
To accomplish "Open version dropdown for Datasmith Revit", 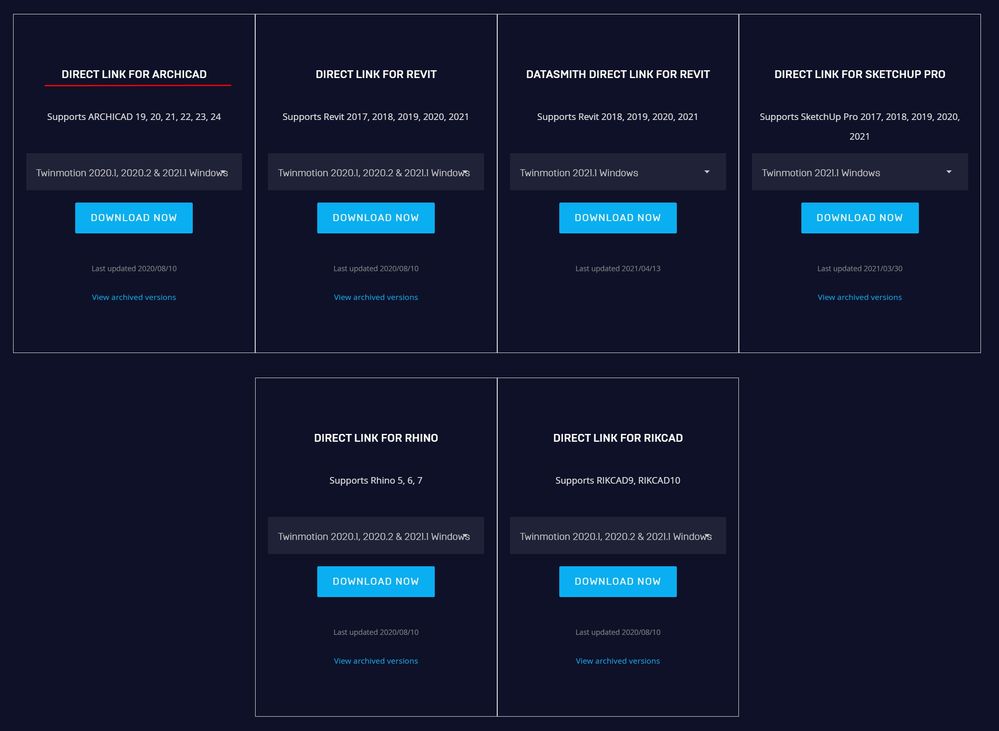I will [x=618, y=172].
